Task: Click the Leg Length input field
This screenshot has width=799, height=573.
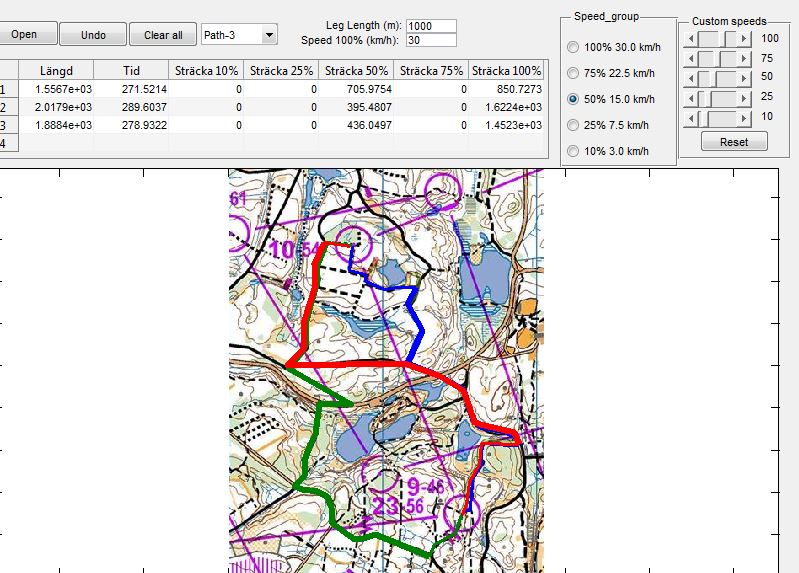Action: click(x=431, y=26)
